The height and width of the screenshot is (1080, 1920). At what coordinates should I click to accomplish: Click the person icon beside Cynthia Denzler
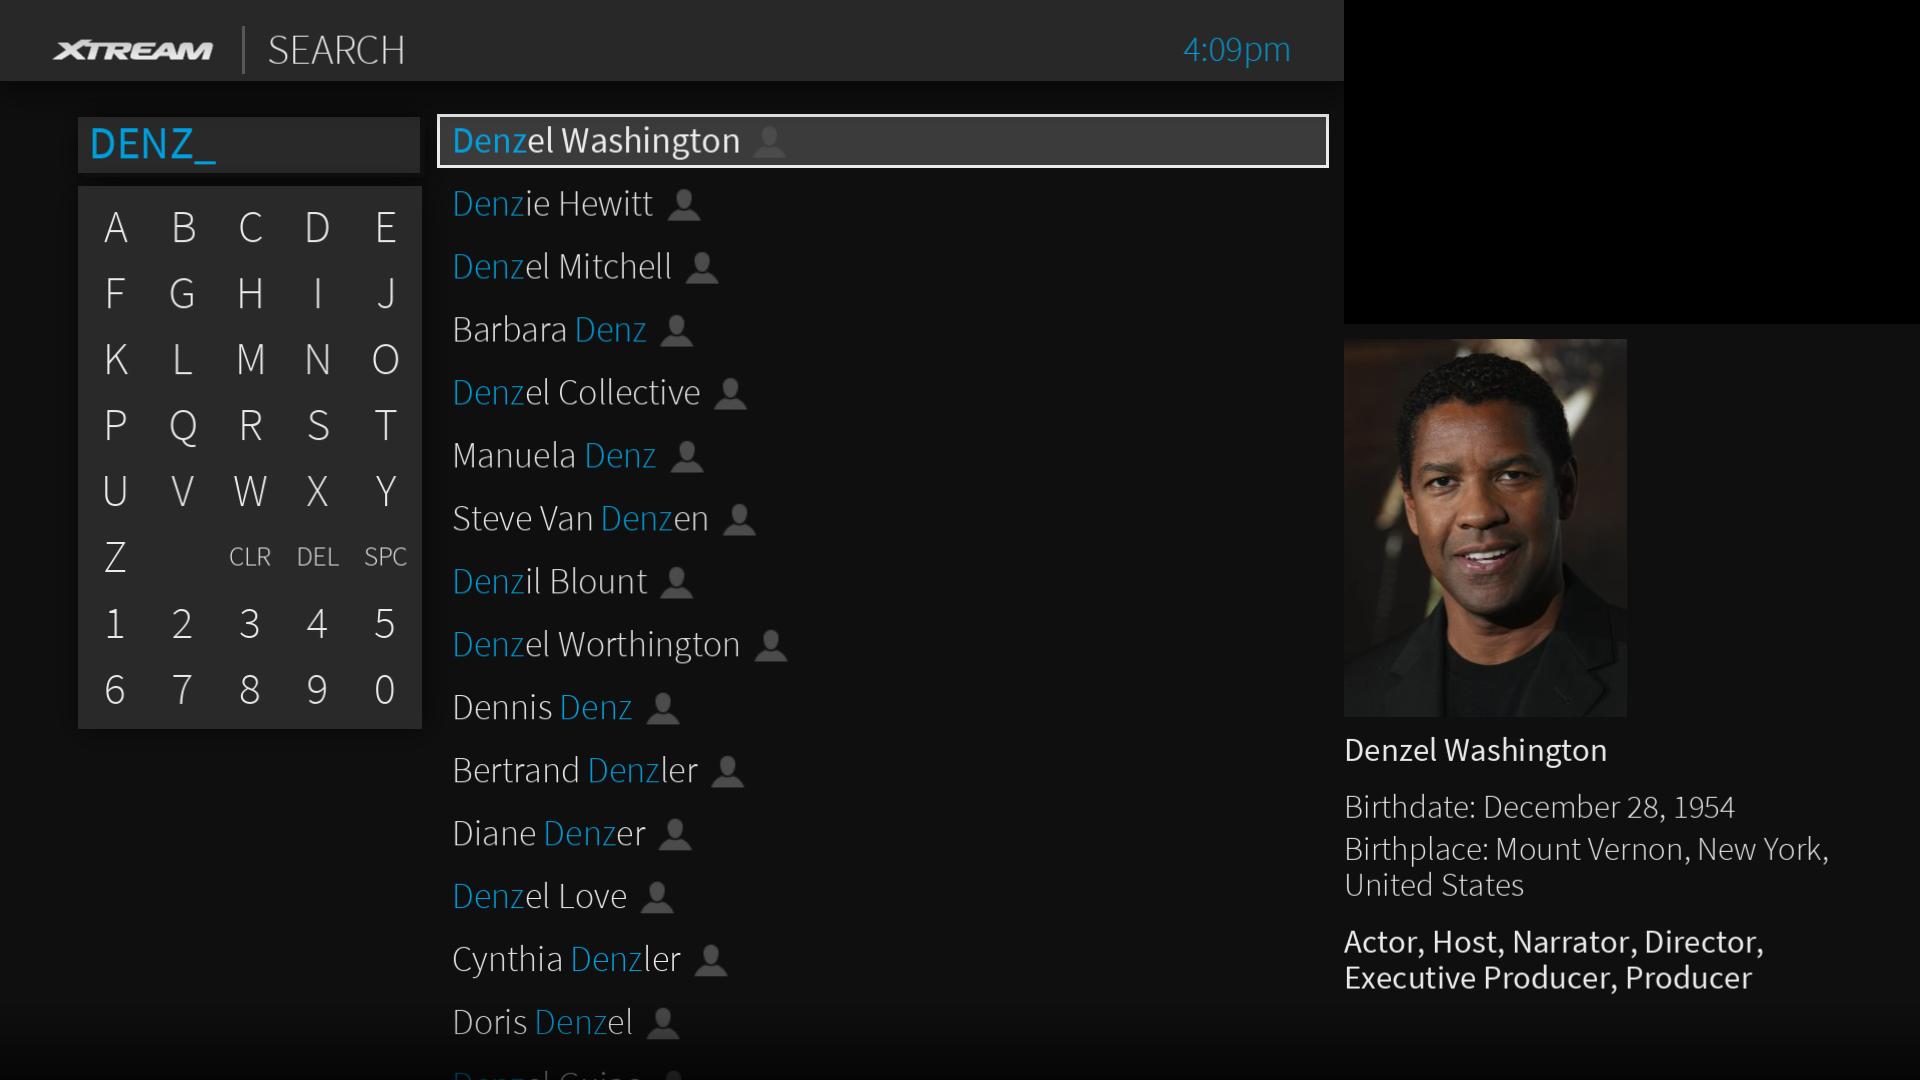pyautogui.click(x=711, y=961)
